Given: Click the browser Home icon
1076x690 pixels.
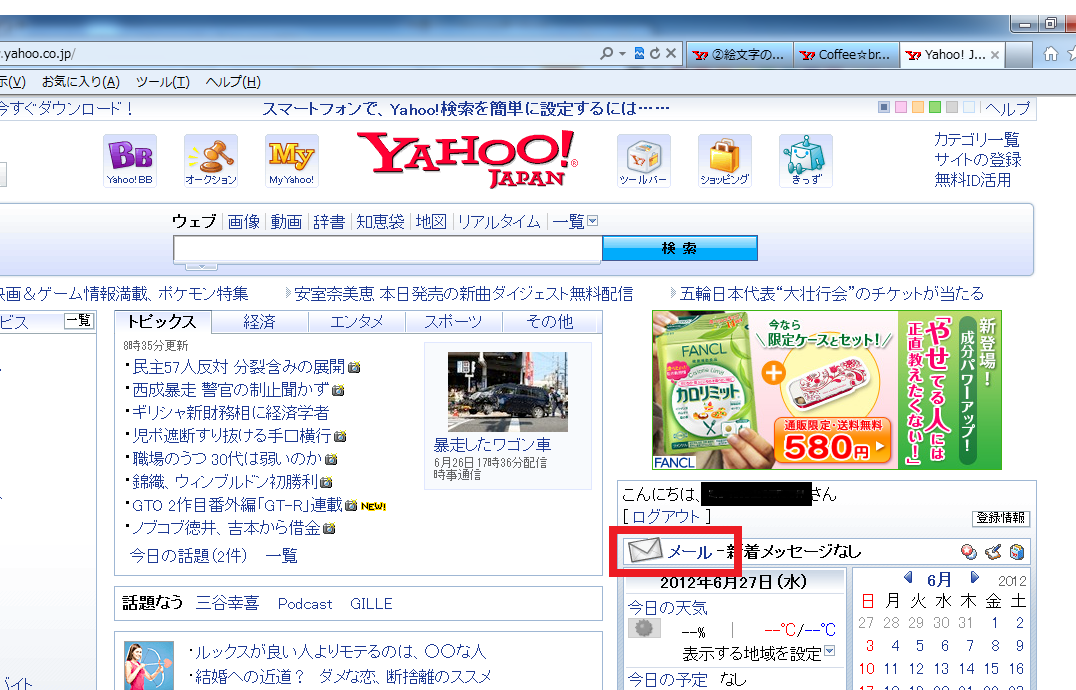Looking at the screenshot, I should pyautogui.click(x=1051, y=53).
